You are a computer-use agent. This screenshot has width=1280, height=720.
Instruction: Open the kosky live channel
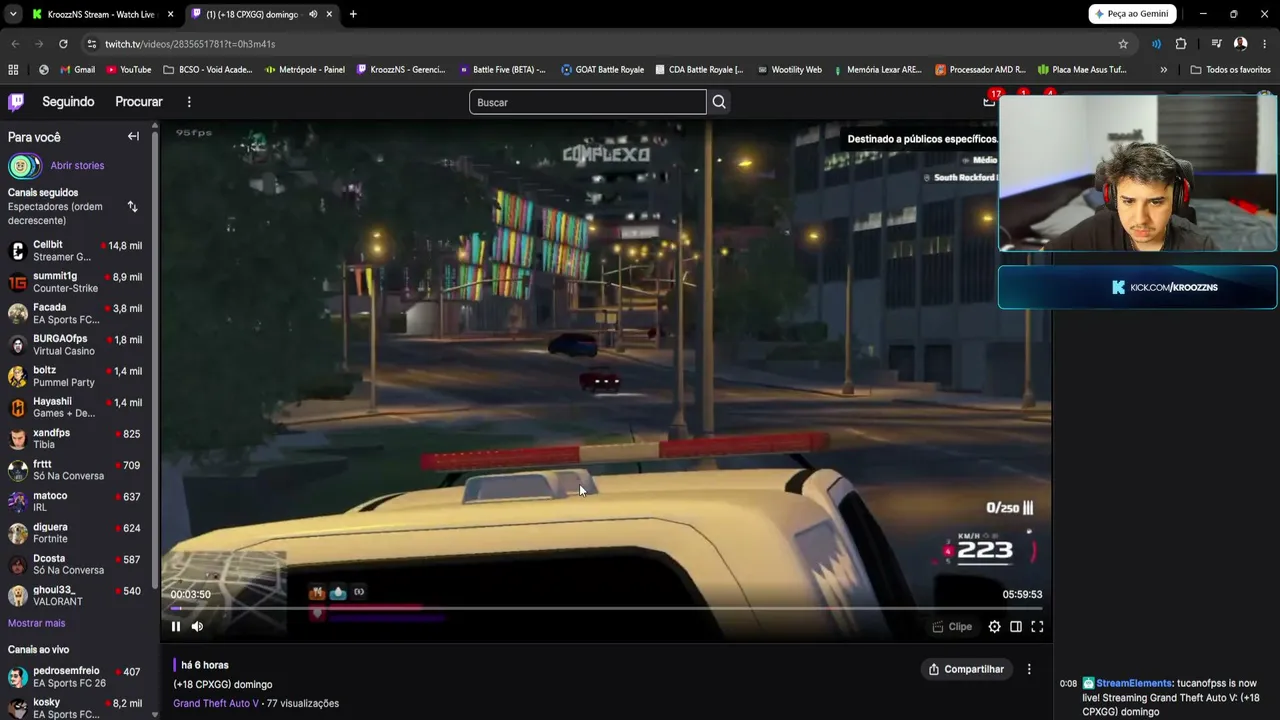[x=77, y=708]
